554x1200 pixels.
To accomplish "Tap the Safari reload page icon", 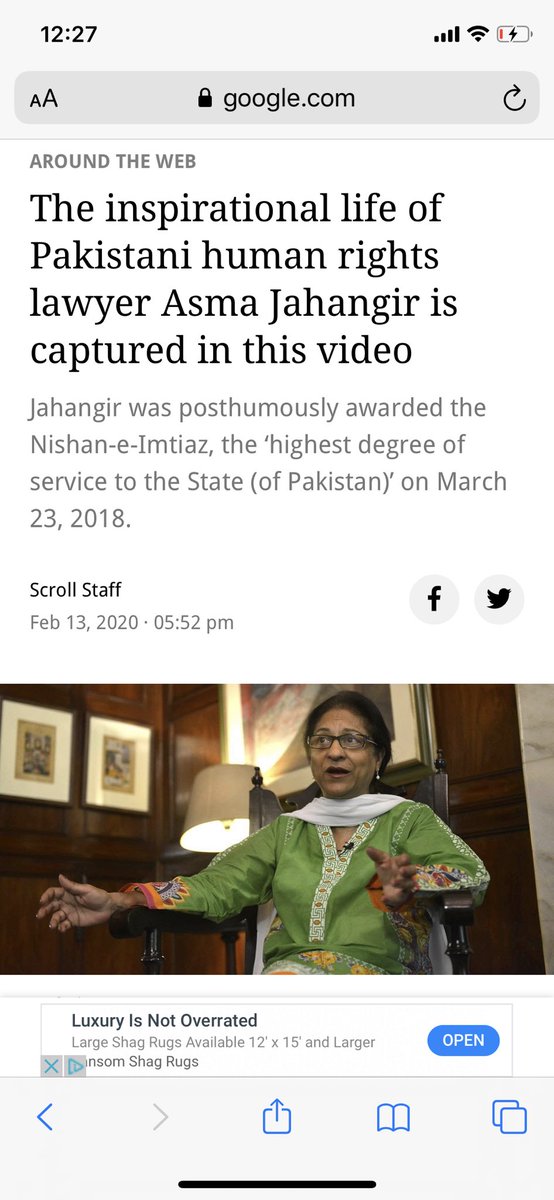I will (x=513, y=98).
